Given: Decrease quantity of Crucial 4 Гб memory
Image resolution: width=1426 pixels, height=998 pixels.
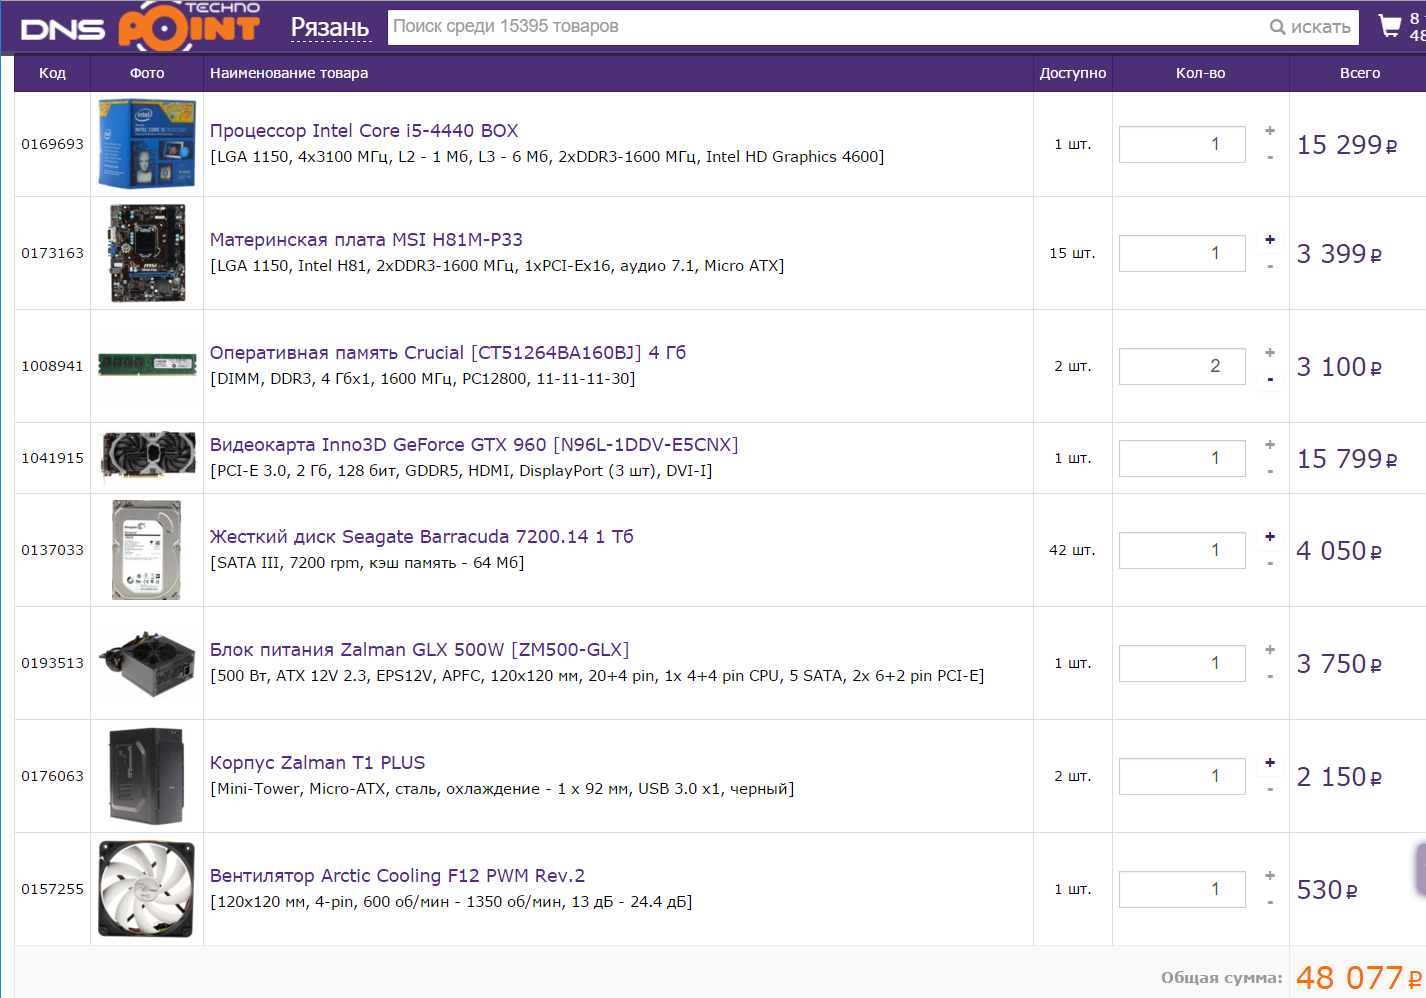Looking at the screenshot, I should [x=1270, y=380].
